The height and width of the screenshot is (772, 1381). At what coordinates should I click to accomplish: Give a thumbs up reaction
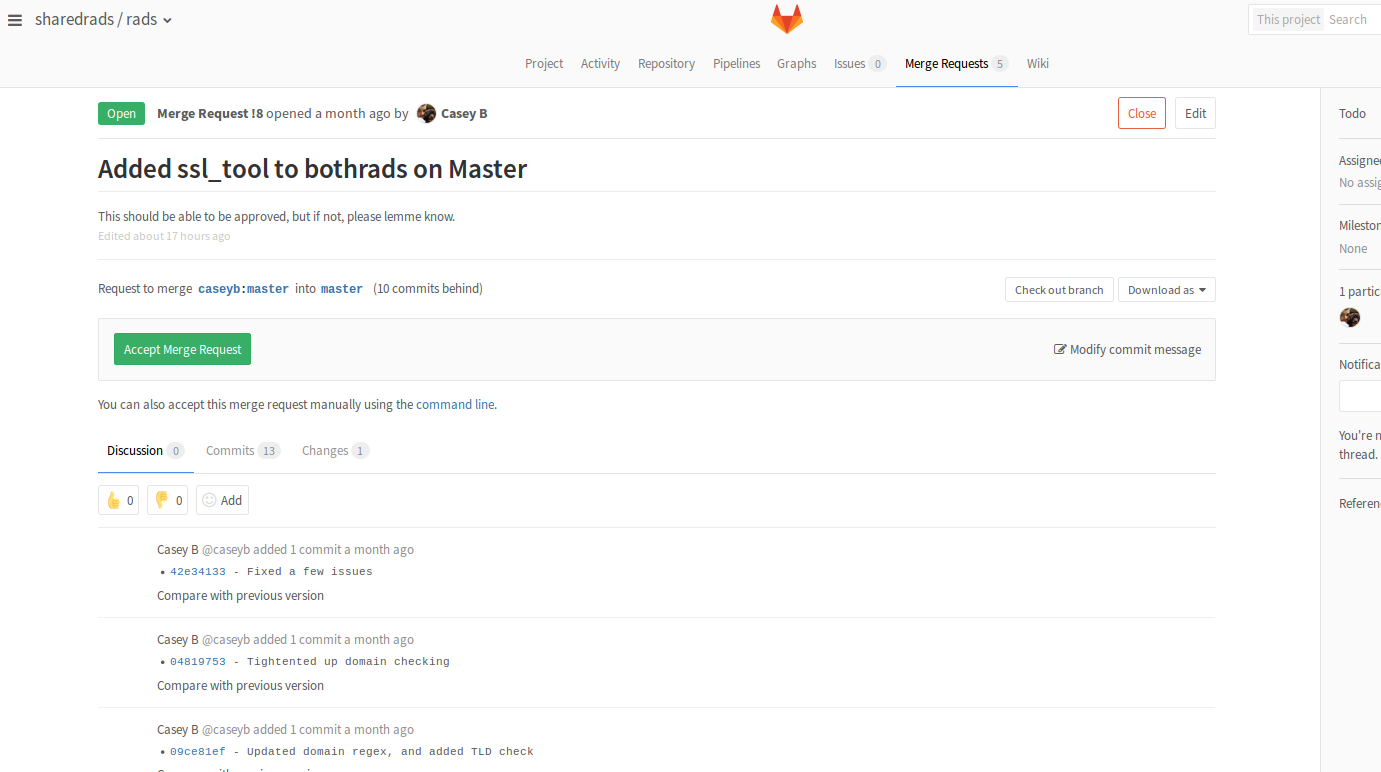tap(118, 500)
